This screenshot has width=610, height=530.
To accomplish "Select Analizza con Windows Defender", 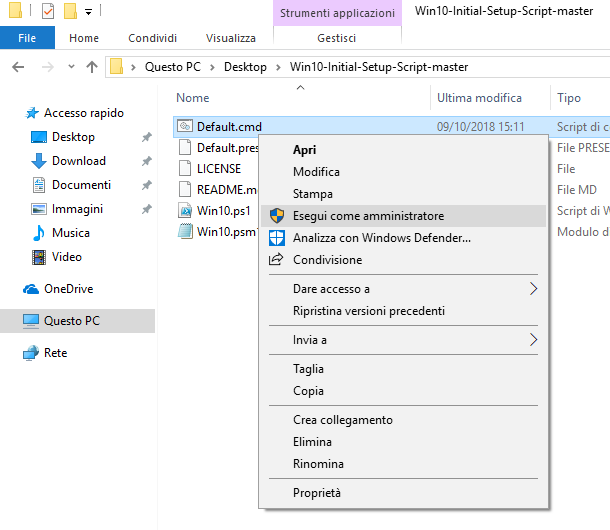I will click(403, 238).
